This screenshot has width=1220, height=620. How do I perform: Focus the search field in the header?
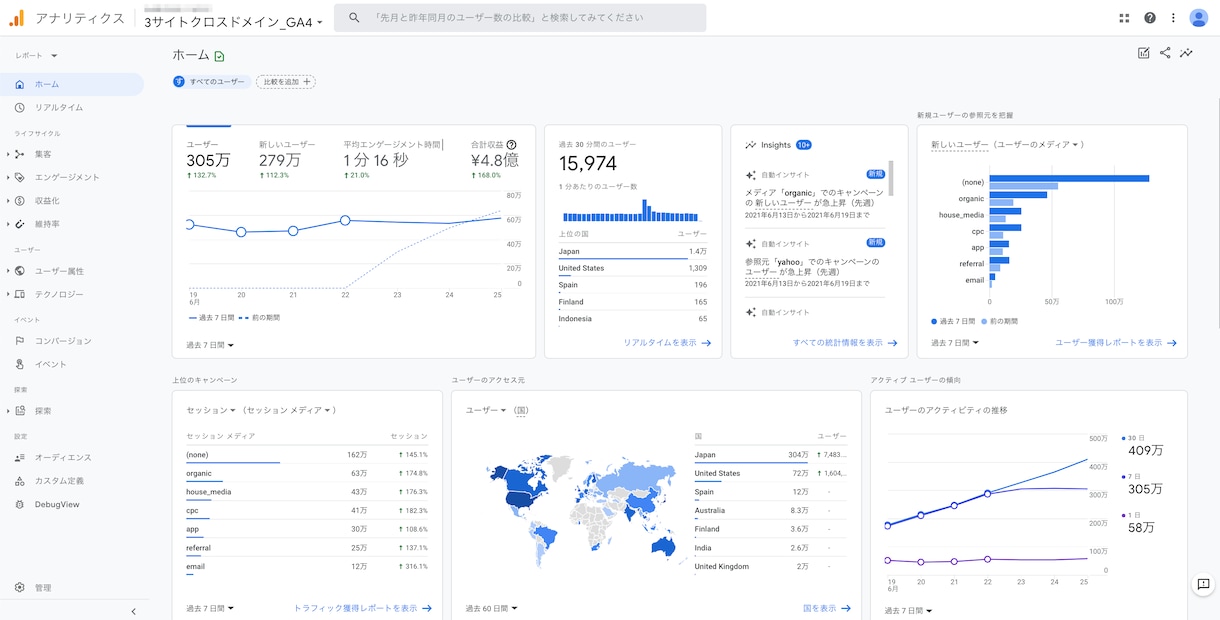(520, 18)
